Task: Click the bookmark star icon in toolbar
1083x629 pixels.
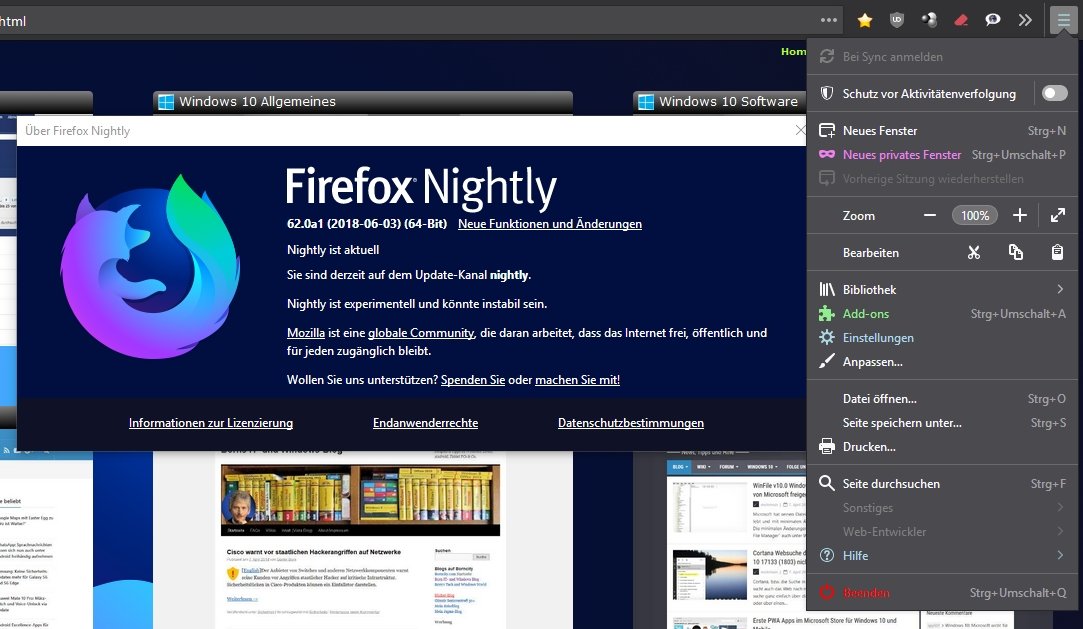Action: coord(864,21)
